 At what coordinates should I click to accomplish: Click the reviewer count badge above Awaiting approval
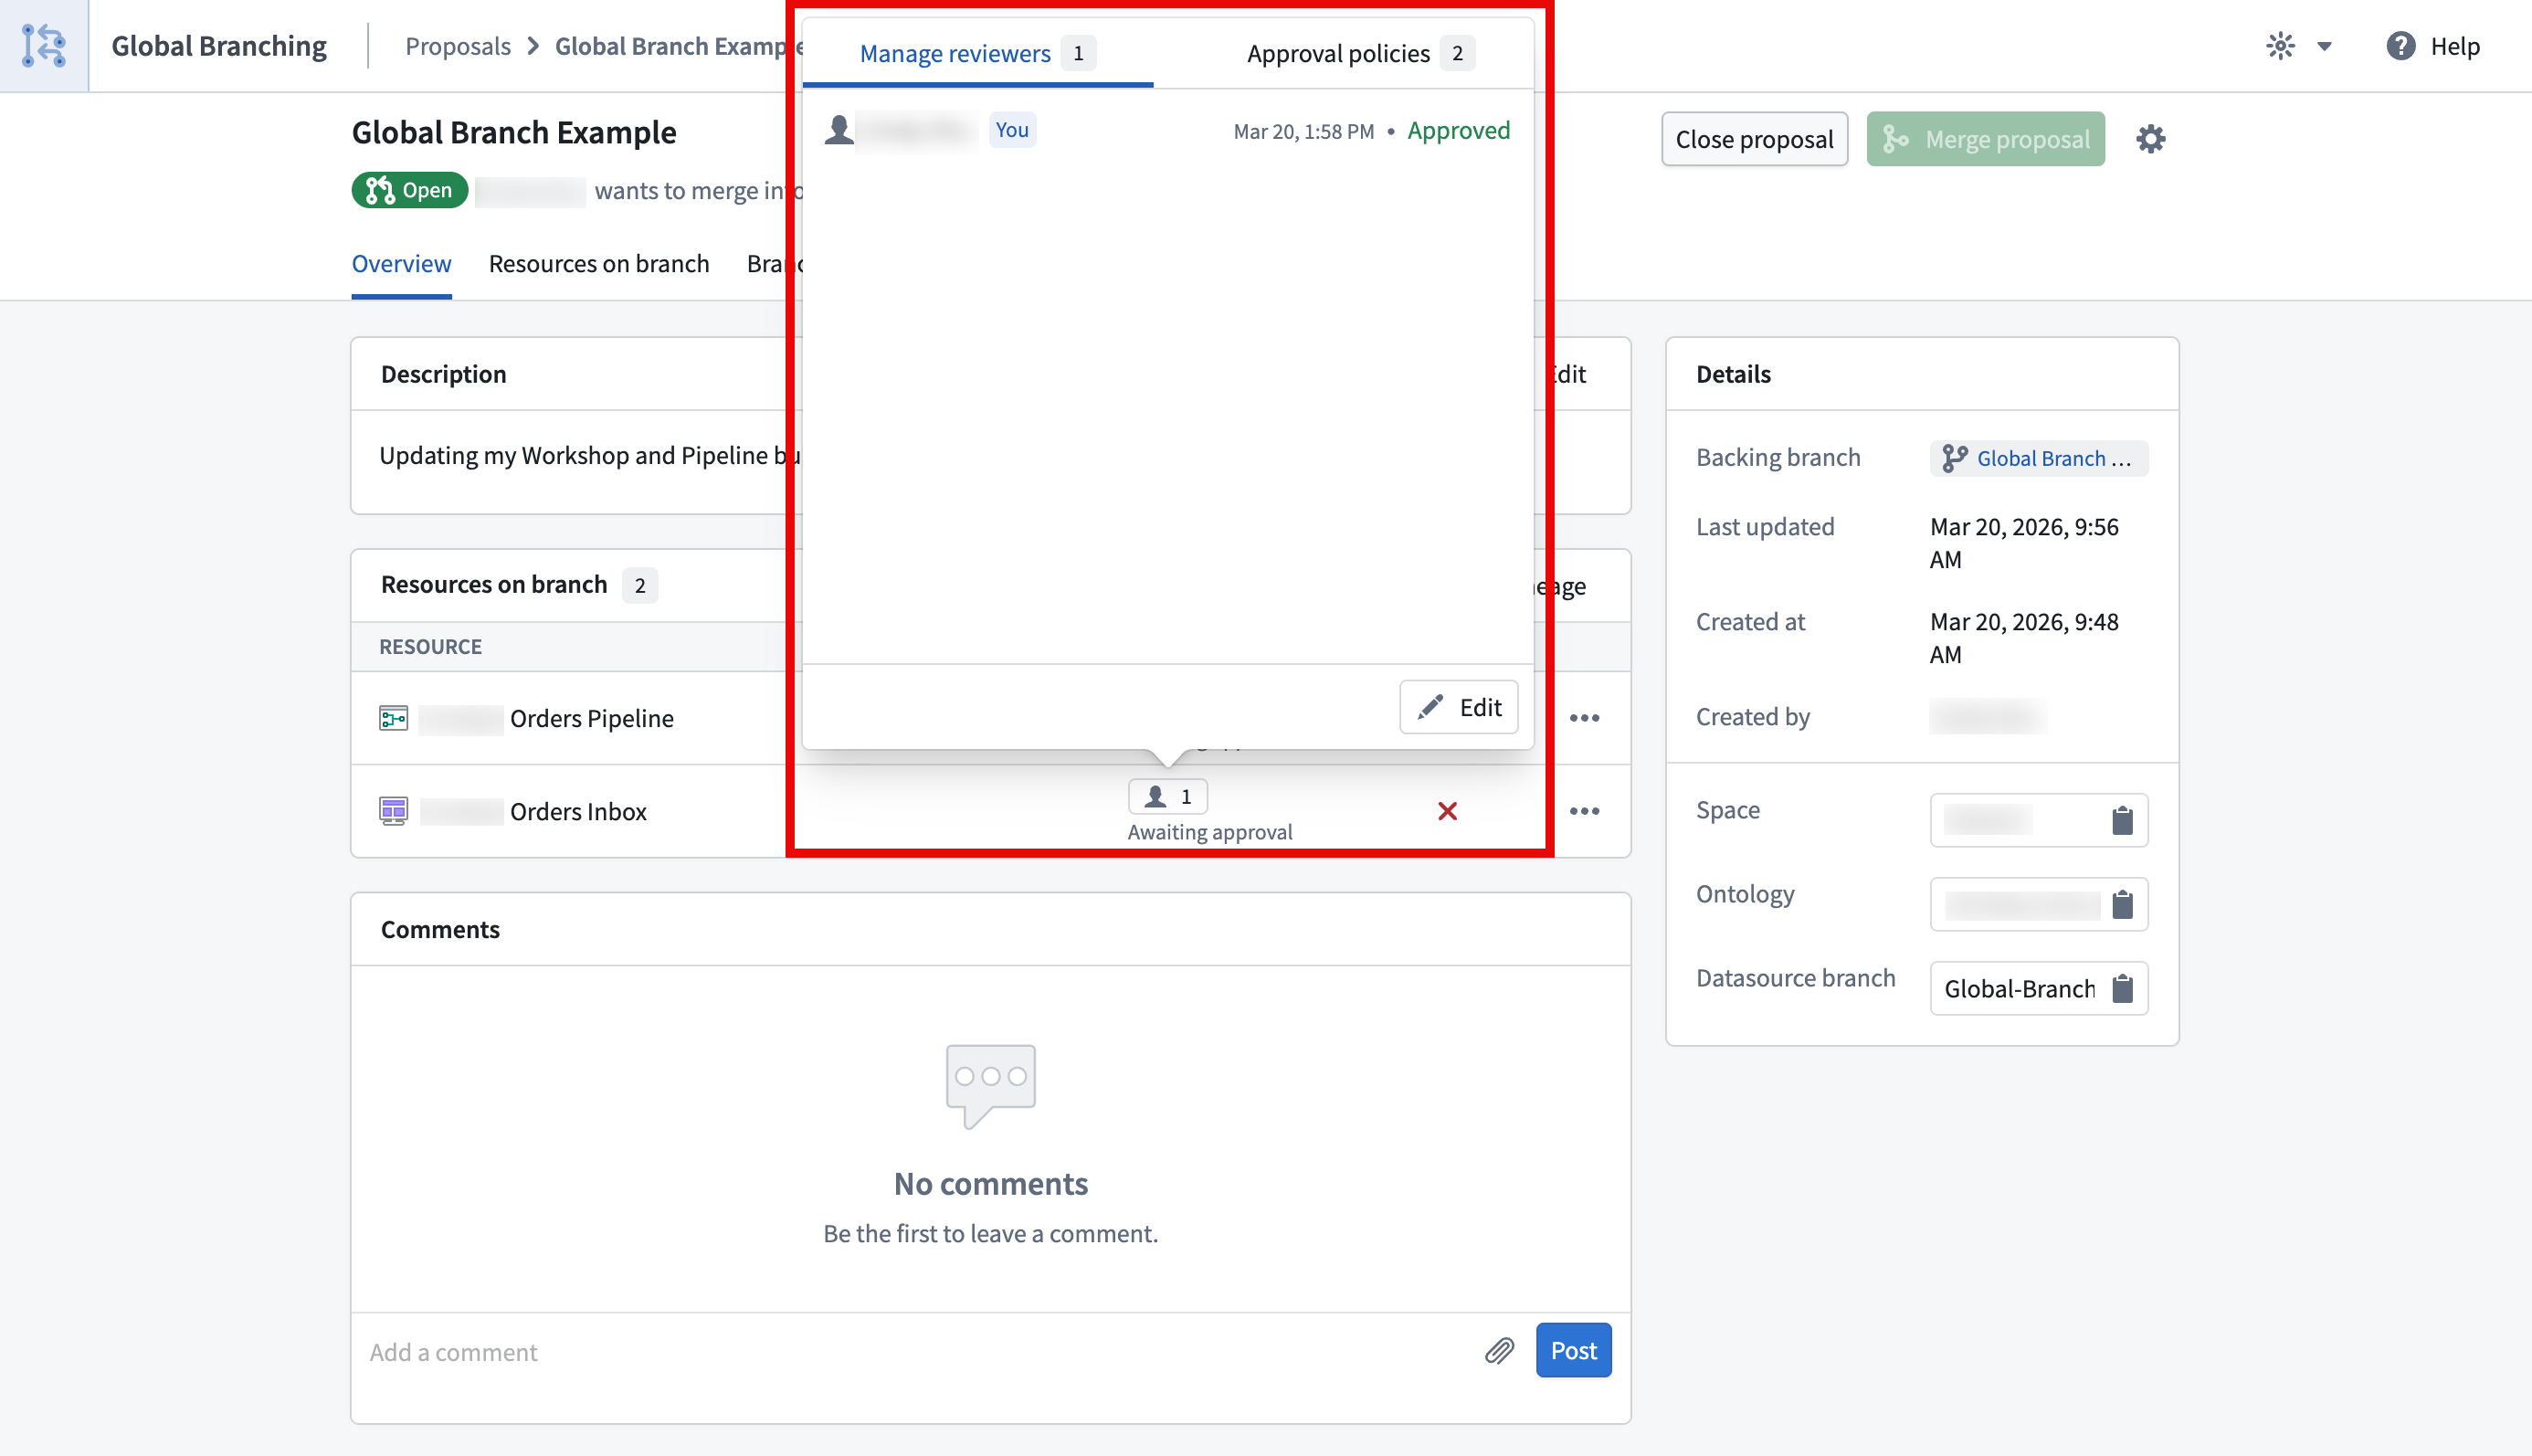1167,796
